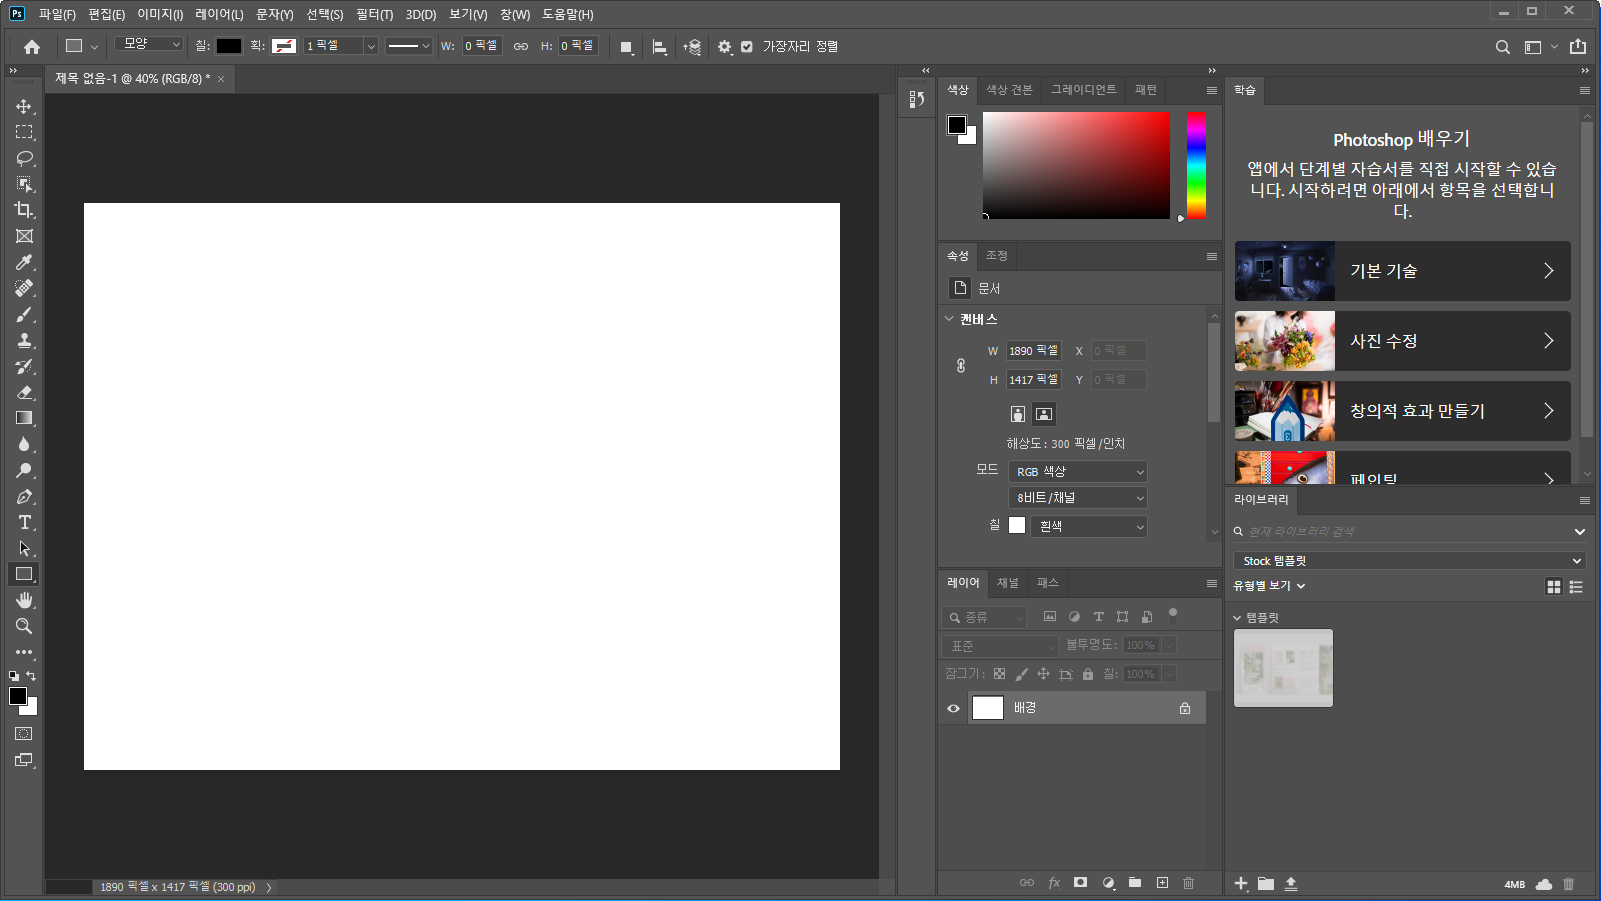Select the Clone Stamp tool
This screenshot has height=901, width=1601.
pos(24,340)
